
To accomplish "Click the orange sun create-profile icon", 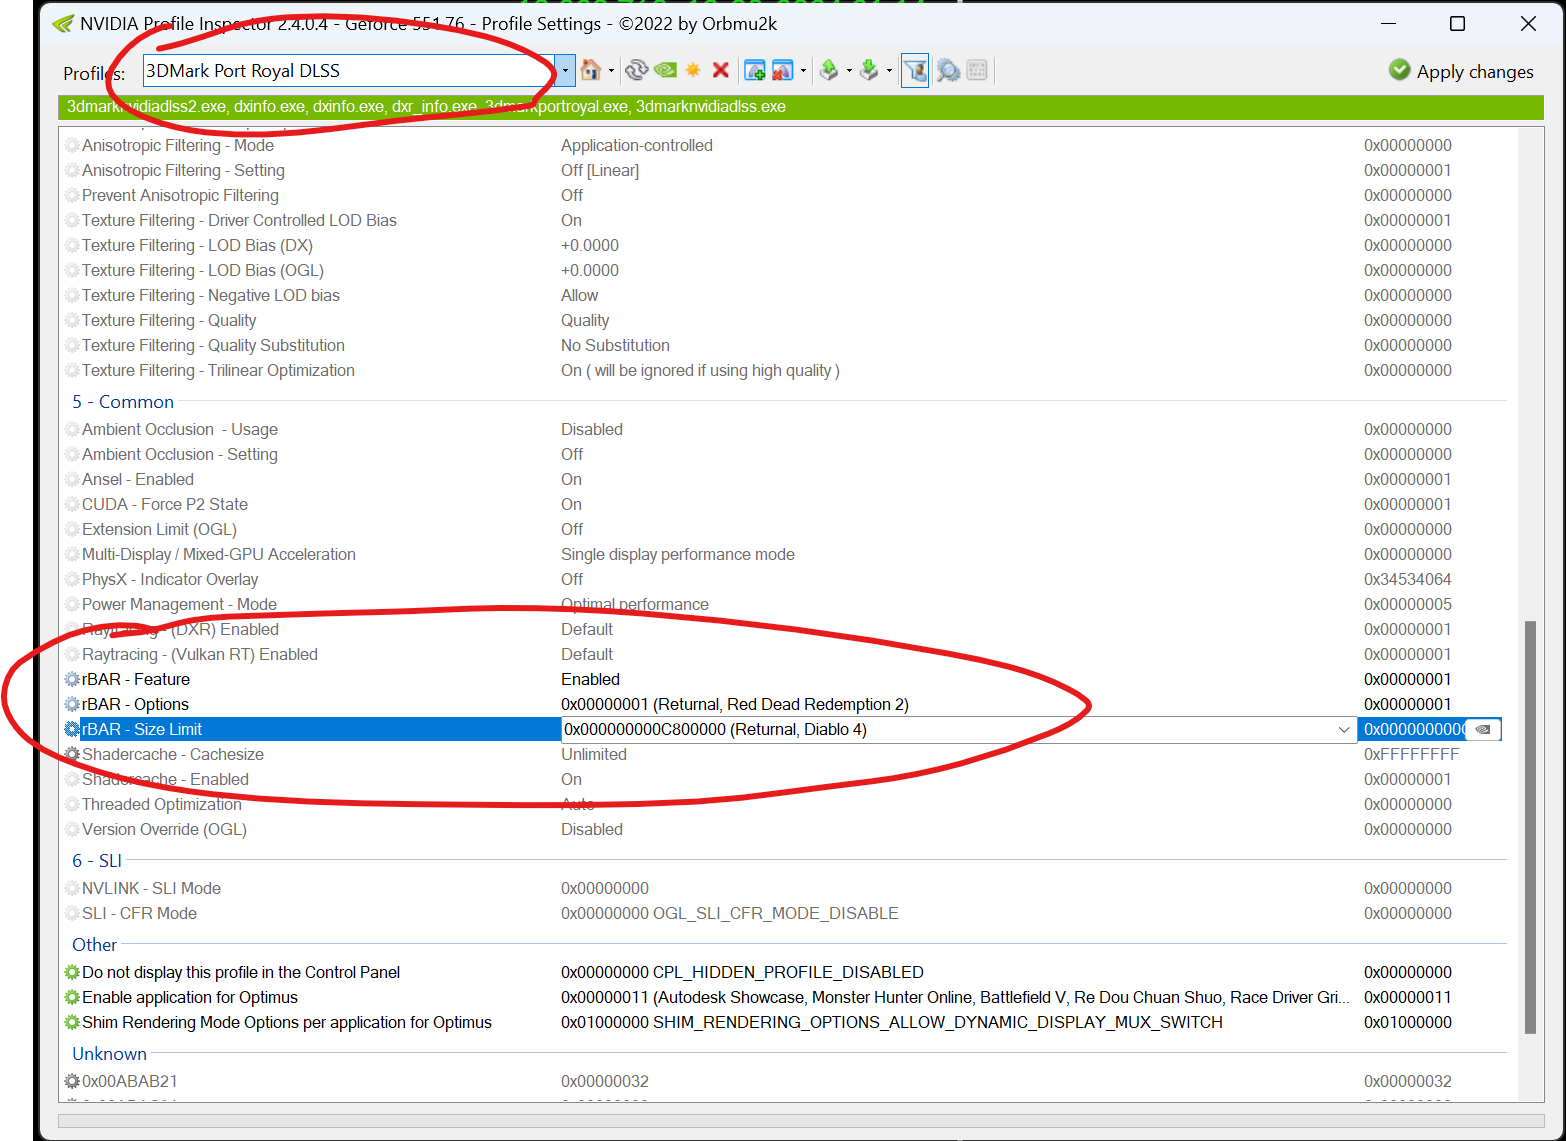I will click(x=693, y=70).
